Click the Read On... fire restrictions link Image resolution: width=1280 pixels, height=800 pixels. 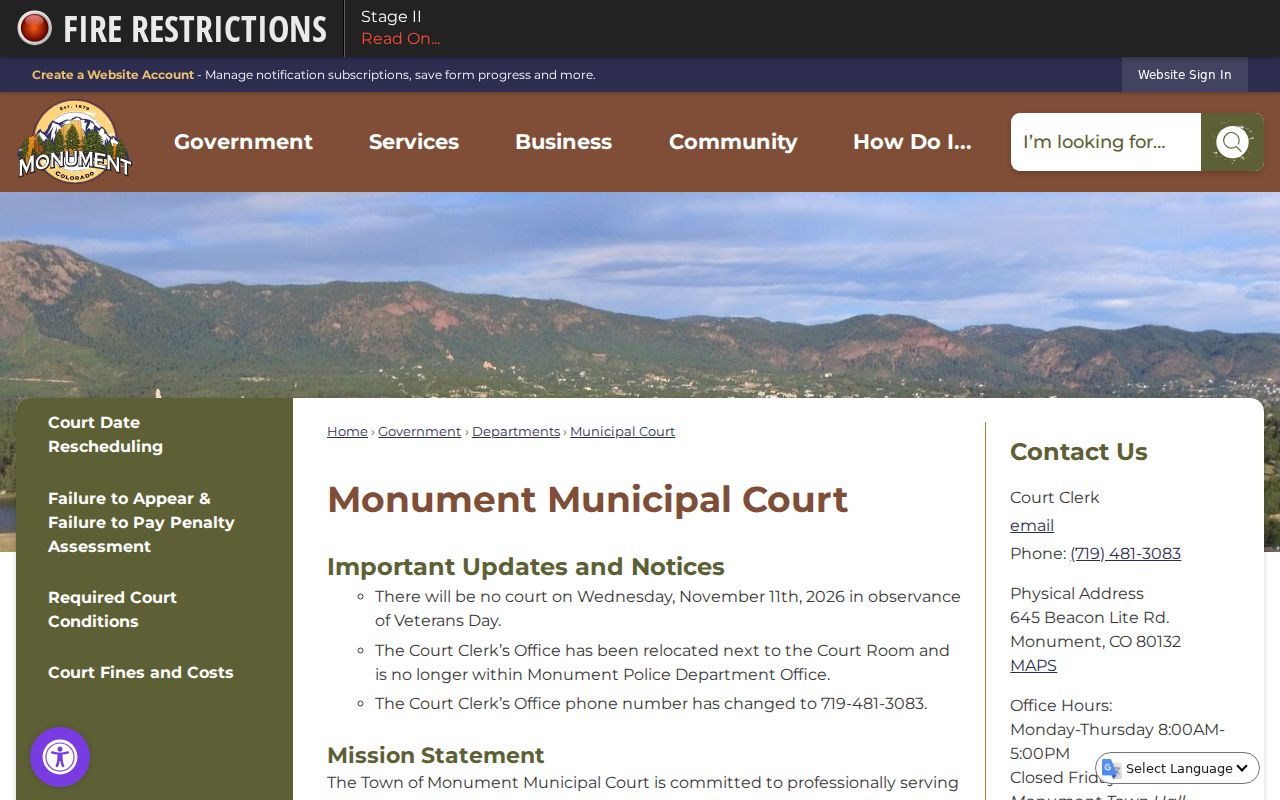tap(400, 39)
